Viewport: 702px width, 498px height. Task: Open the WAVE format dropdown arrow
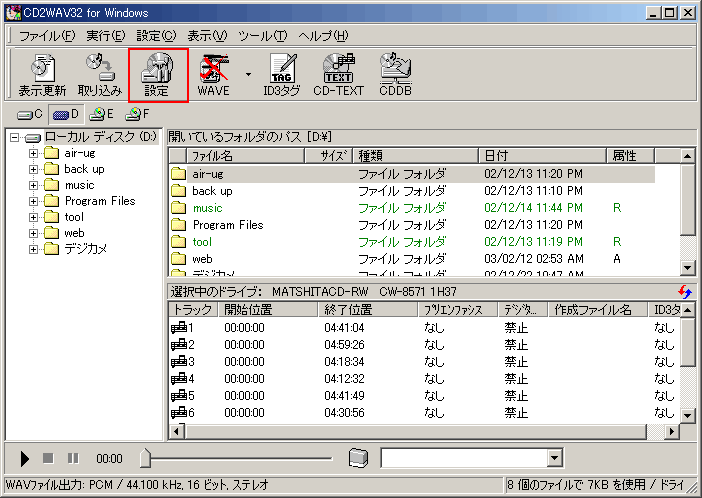(x=247, y=74)
